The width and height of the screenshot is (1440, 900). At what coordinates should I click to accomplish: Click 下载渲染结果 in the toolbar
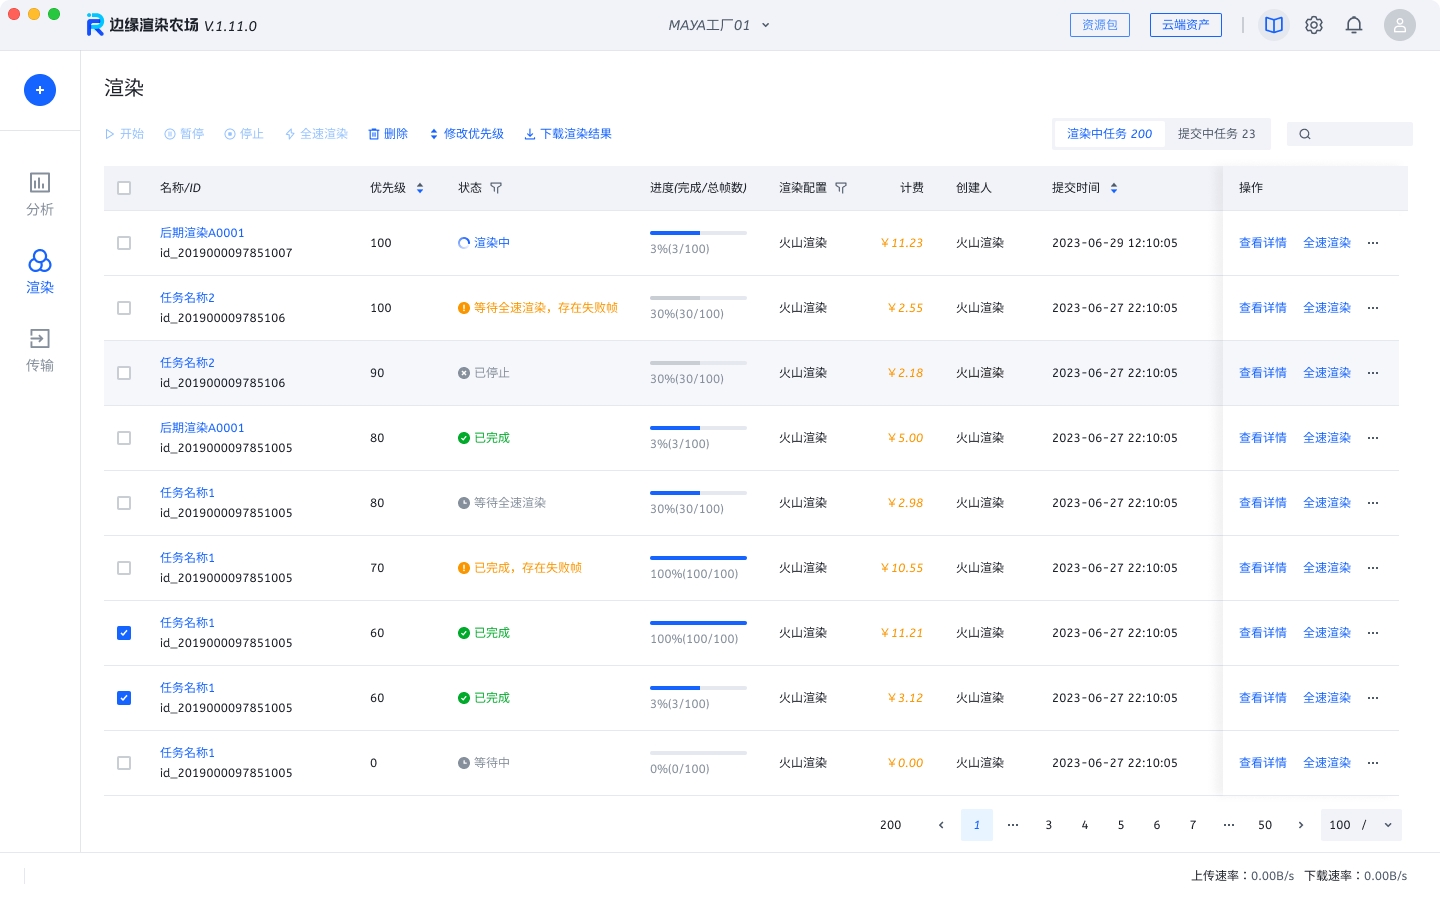click(x=568, y=134)
